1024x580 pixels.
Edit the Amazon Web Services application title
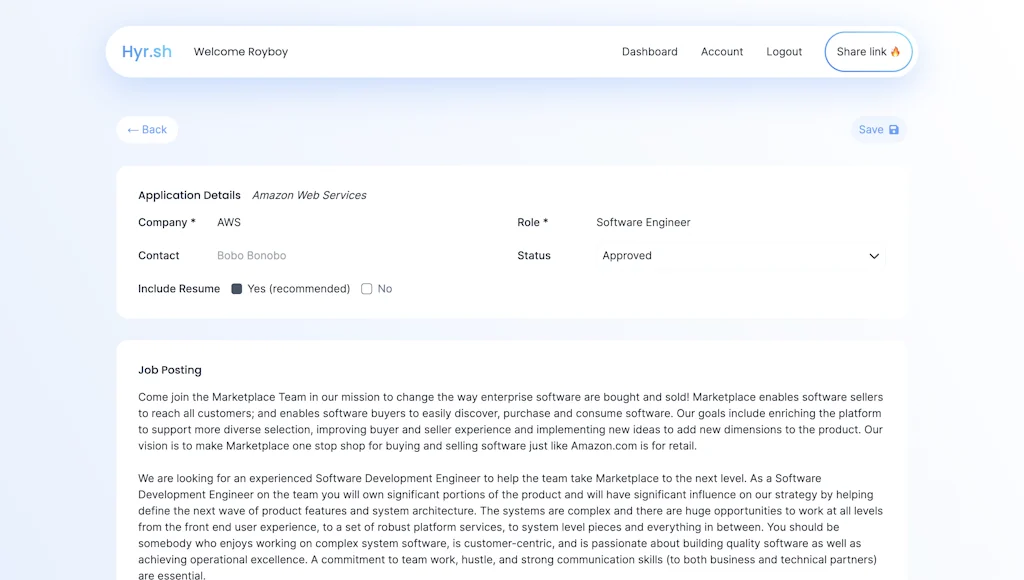click(309, 196)
